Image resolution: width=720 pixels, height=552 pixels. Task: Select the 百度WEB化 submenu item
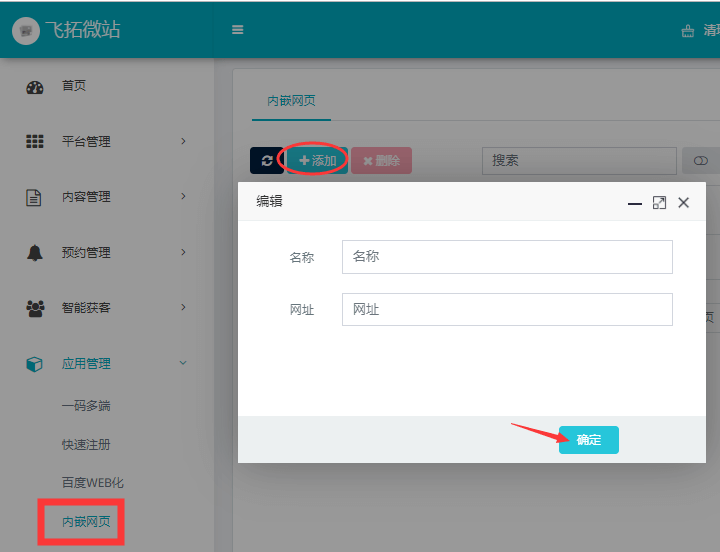93,483
